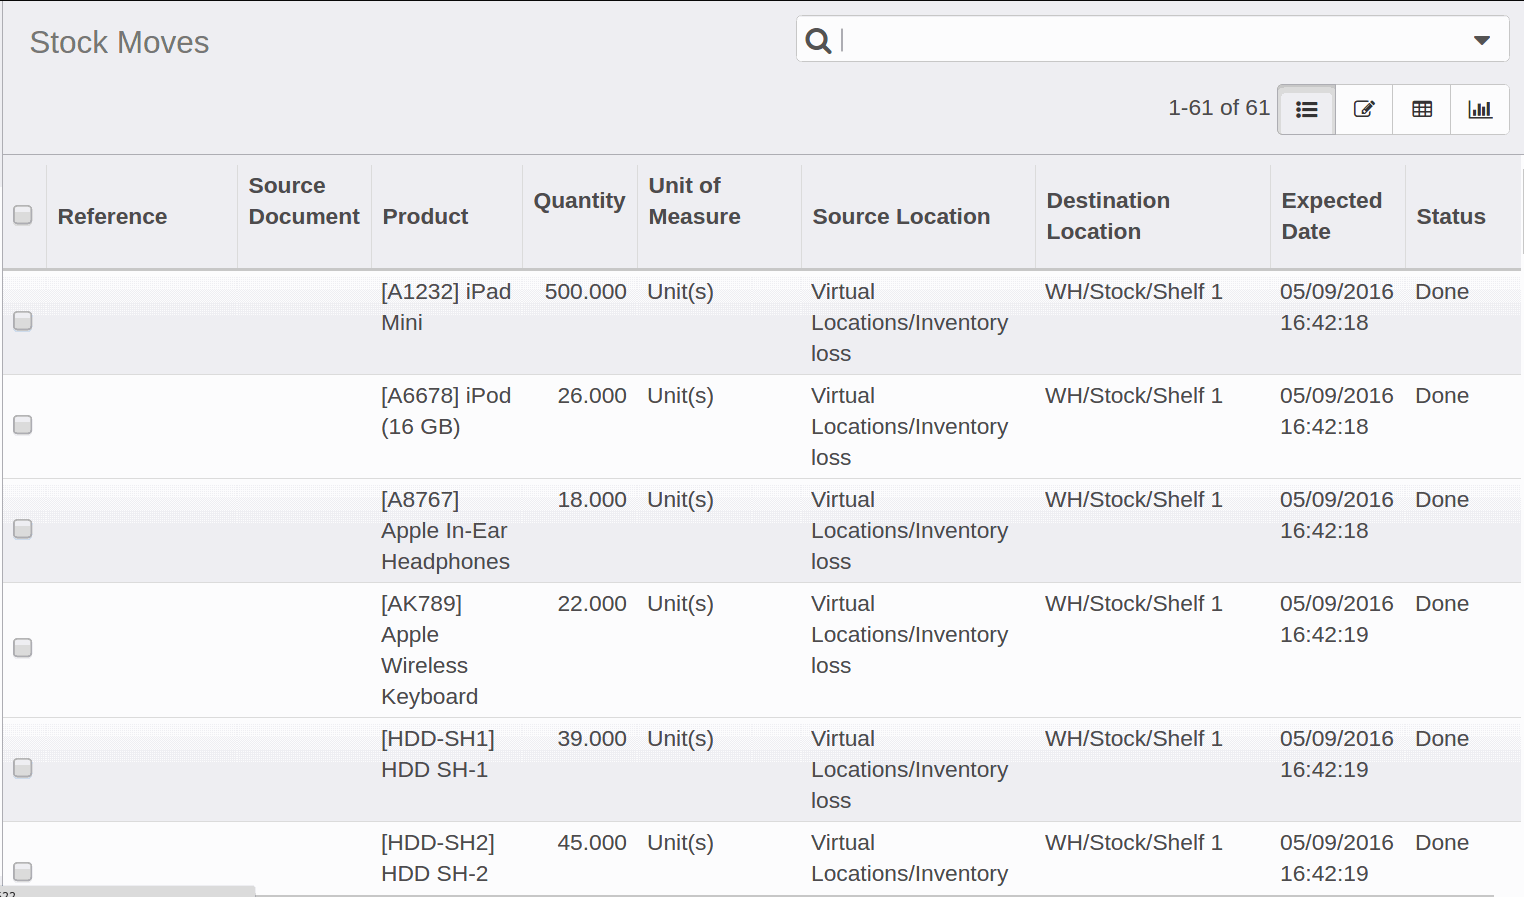Open the [A8767] Apple In-Ear Headphones cell
Image resolution: width=1524 pixels, height=897 pixels.
click(x=445, y=531)
